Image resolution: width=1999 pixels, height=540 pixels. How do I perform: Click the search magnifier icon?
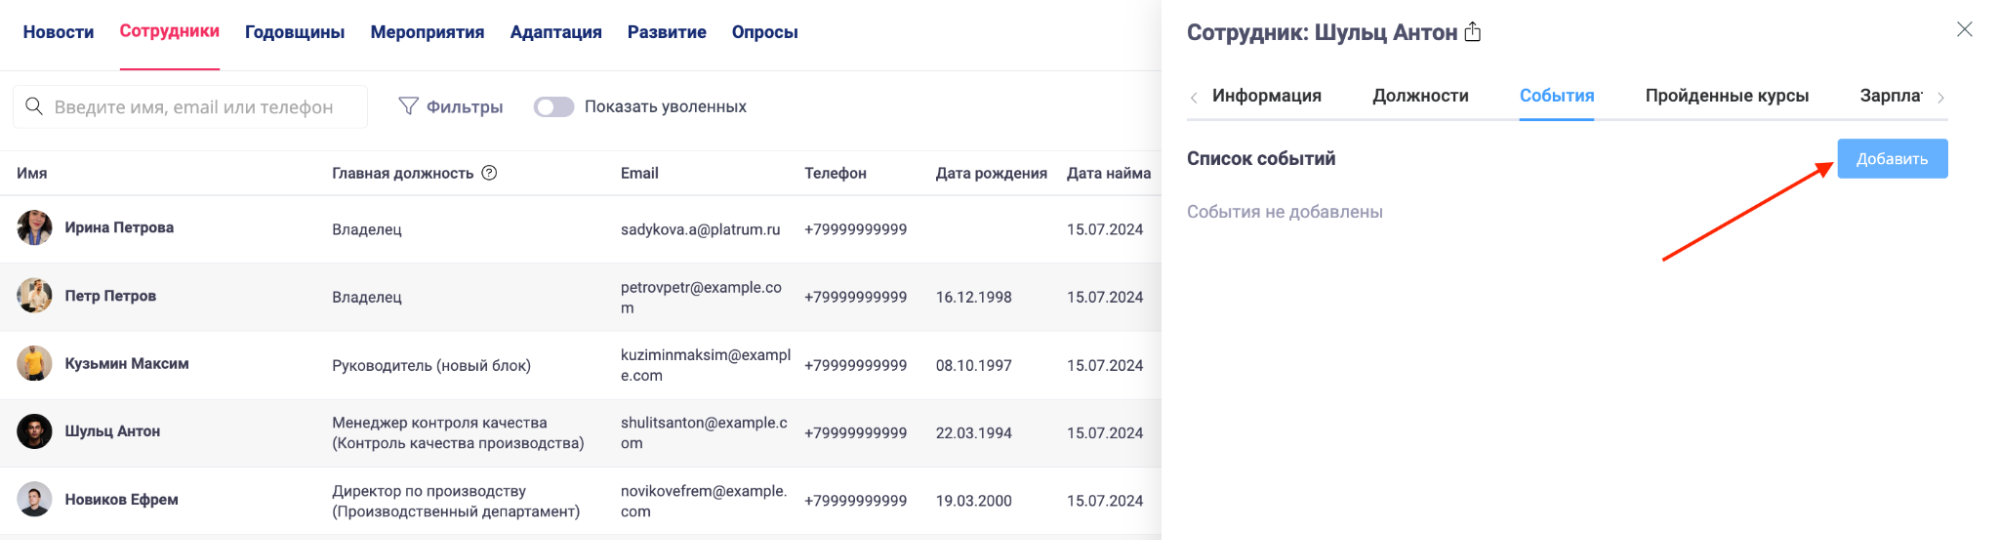click(x=34, y=106)
